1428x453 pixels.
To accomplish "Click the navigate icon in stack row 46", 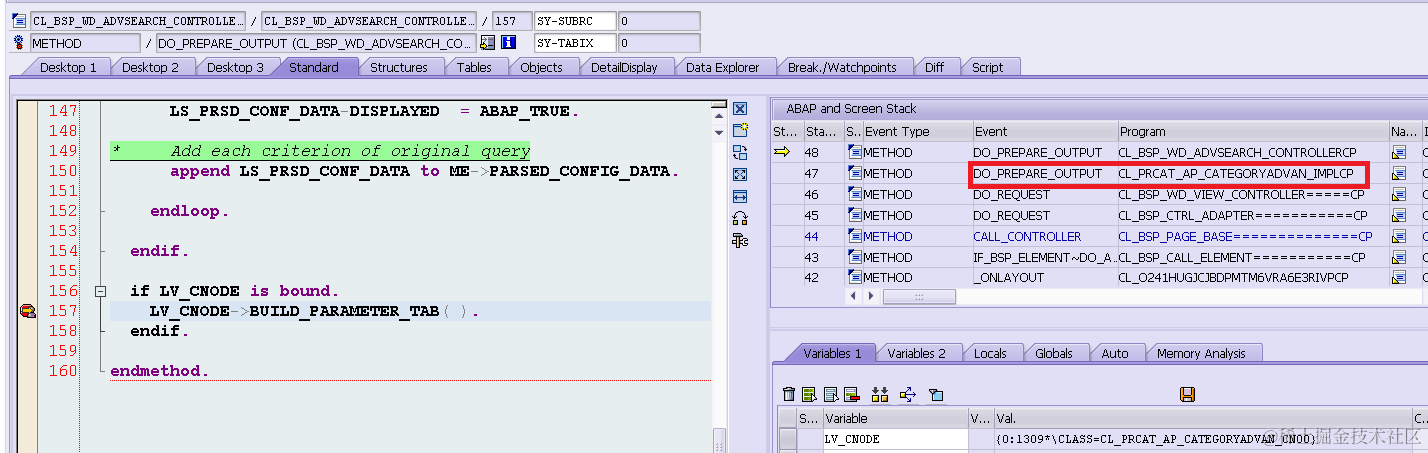I will coord(1399,194).
